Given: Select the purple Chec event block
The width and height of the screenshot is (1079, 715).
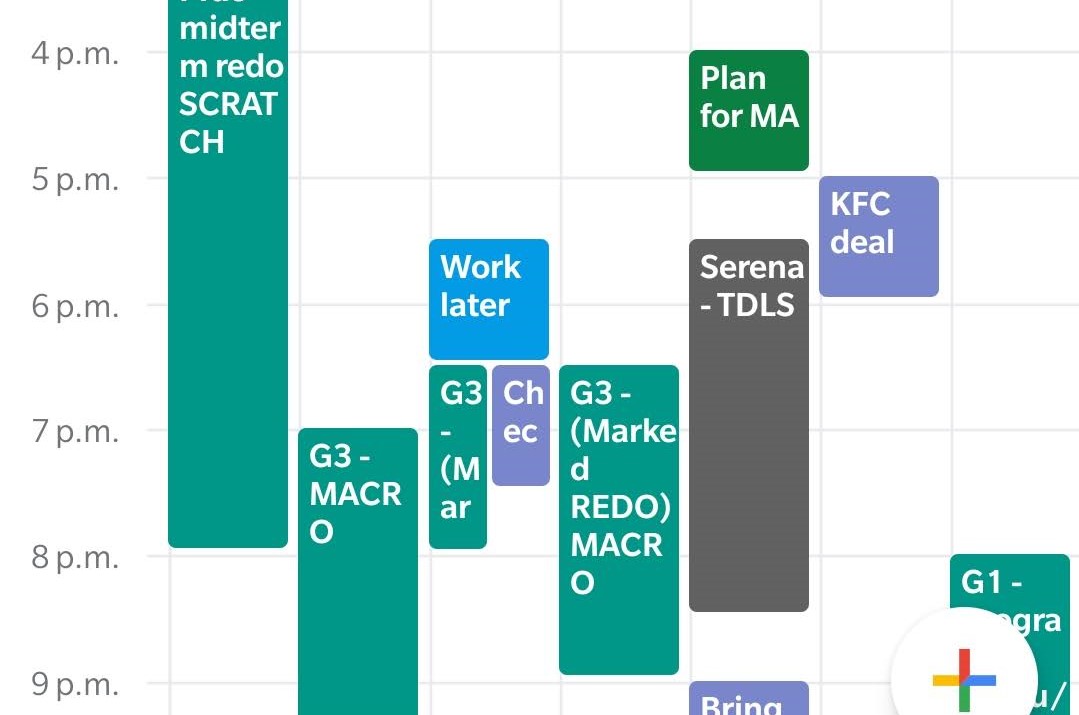Looking at the screenshot, I should (521, 425).
